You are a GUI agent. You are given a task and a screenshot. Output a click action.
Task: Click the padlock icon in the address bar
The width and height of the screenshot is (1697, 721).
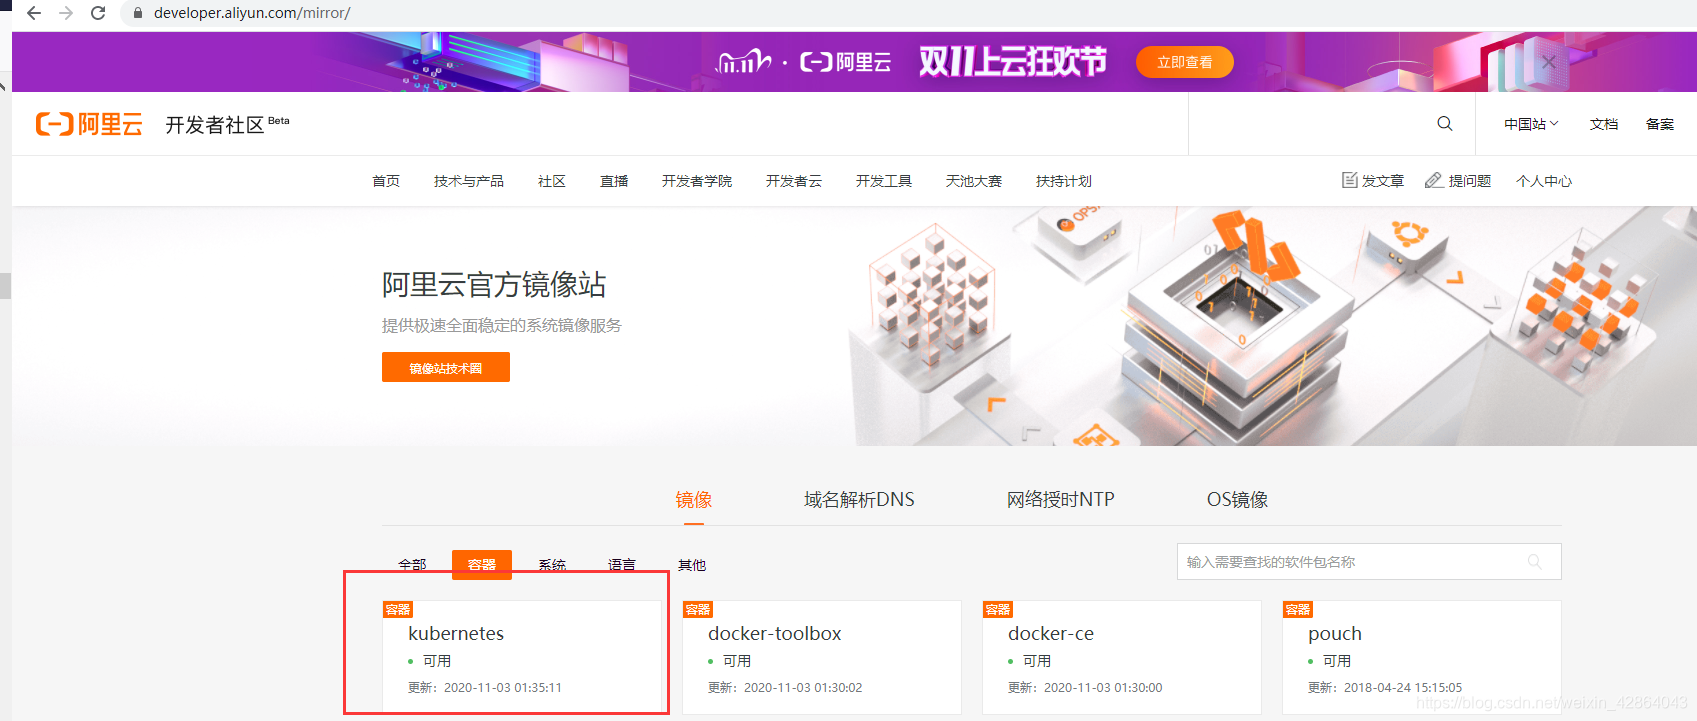138,13
